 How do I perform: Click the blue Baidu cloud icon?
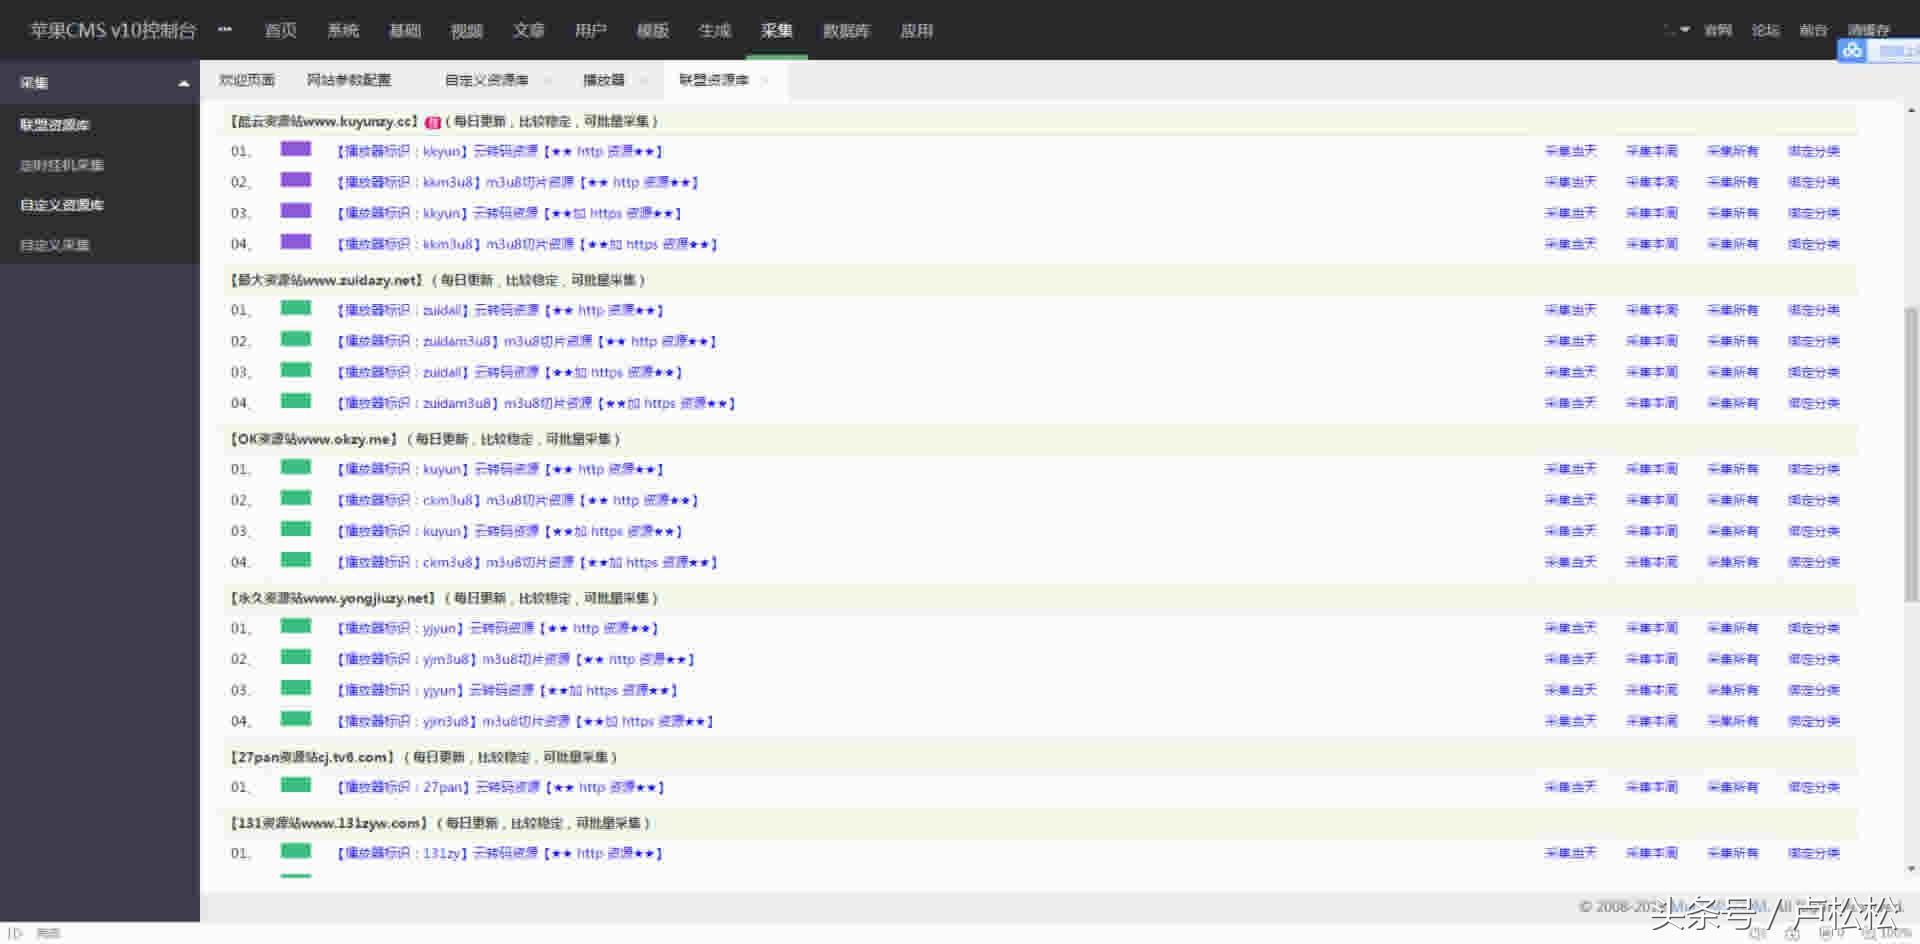click(x=1851, y=50)
